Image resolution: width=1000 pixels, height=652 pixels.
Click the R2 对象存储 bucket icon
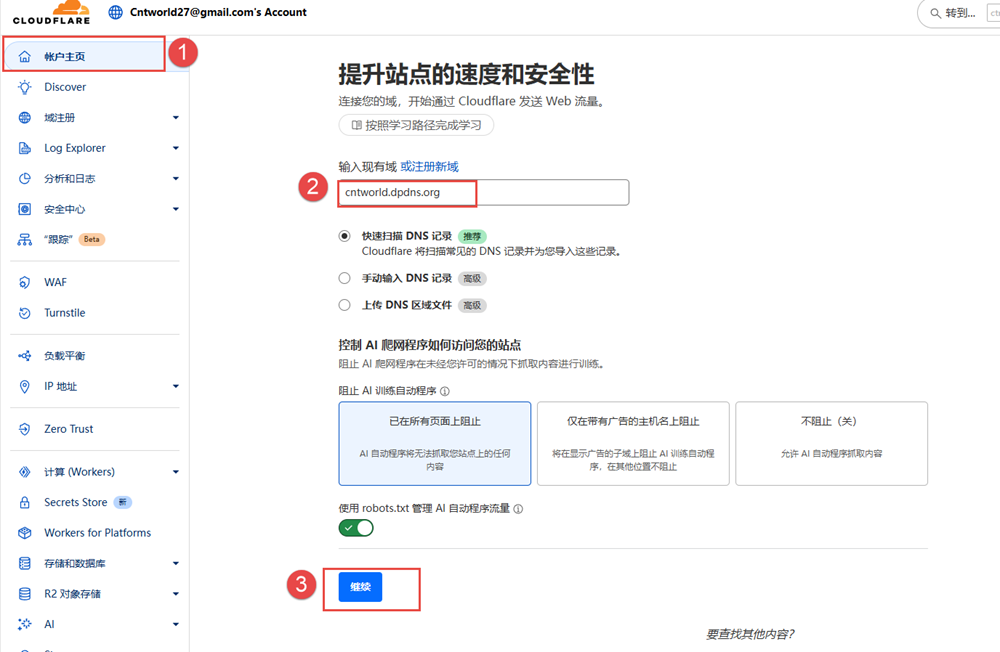(24, 594)
